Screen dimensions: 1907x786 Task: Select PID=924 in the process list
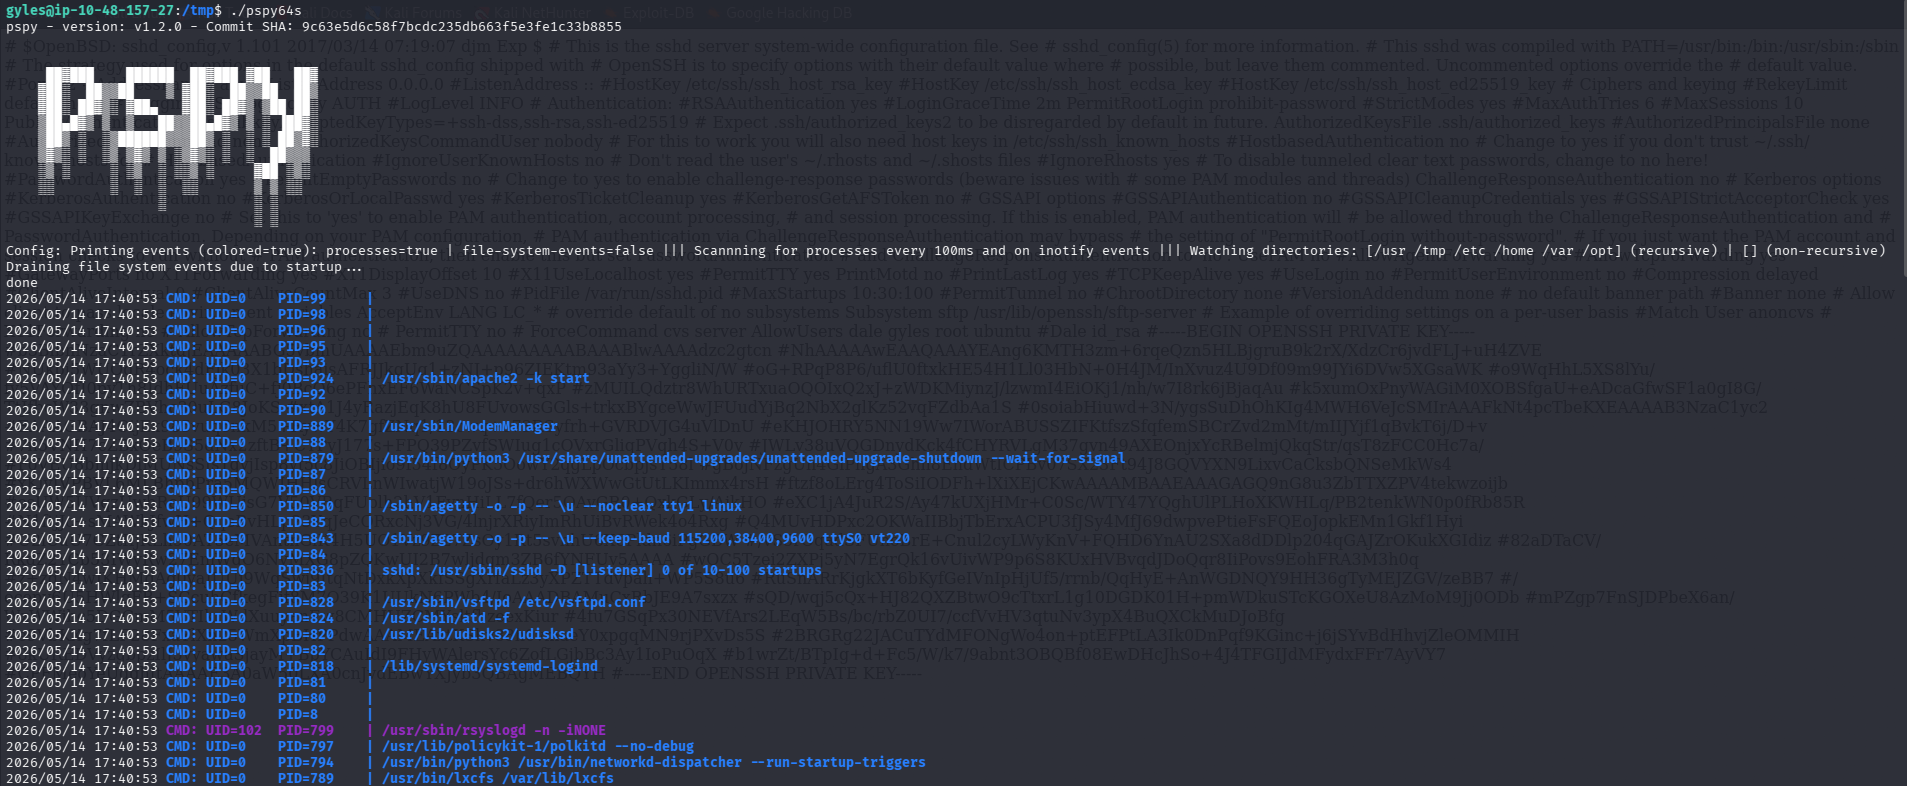click(x=306, y=379)
